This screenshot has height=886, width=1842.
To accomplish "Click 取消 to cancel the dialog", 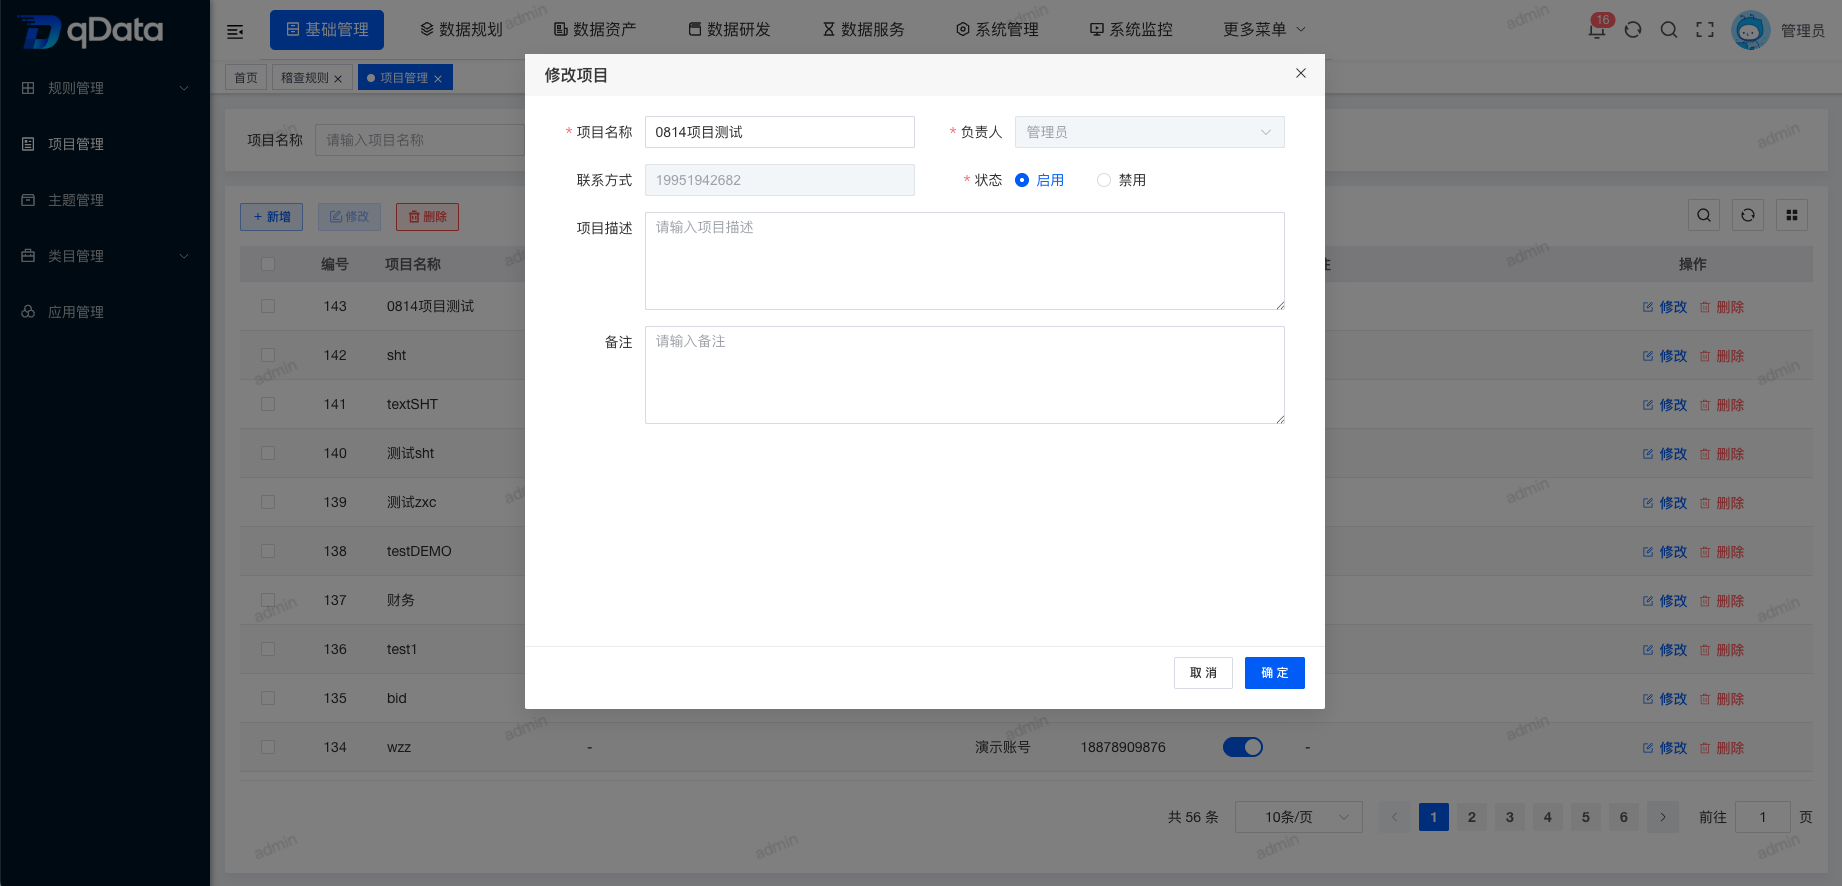I will [1203, 673].
